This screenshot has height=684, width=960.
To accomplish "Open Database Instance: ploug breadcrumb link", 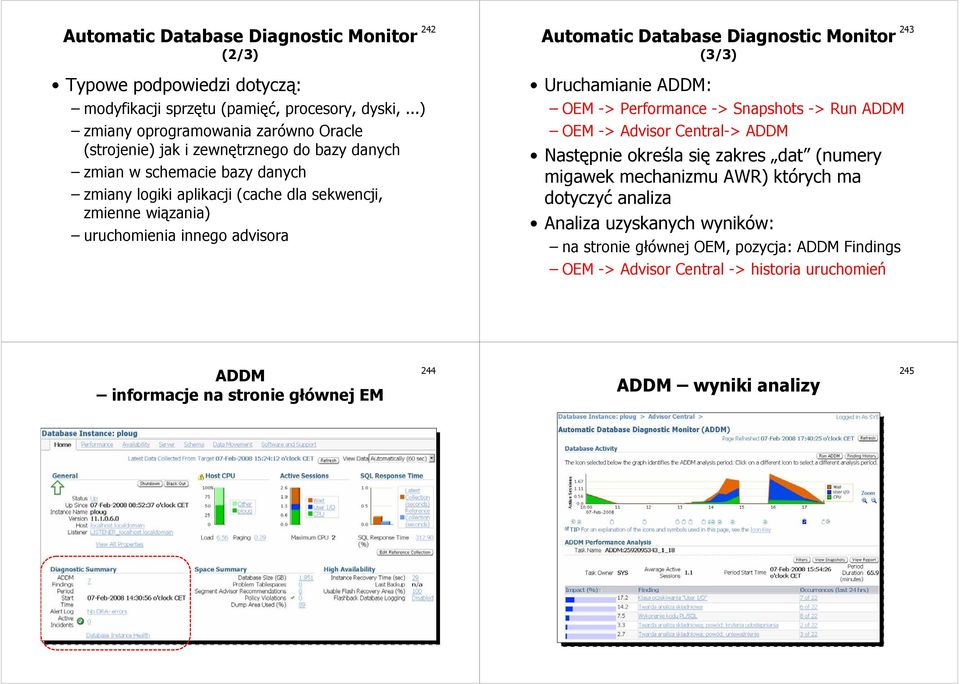I will [598, 416].
